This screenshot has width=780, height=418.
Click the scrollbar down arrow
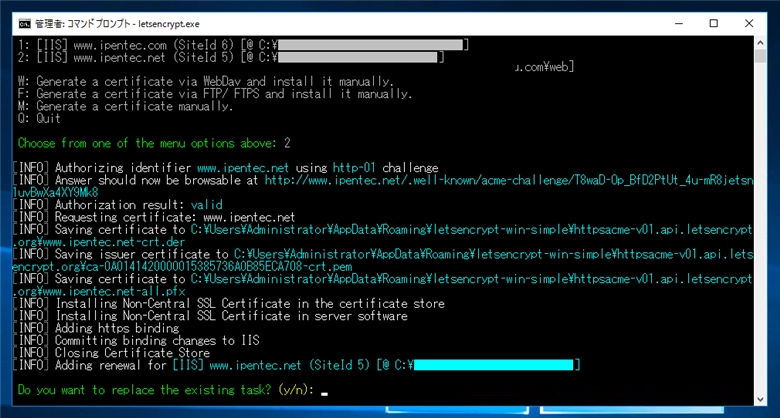coord(760,400)
